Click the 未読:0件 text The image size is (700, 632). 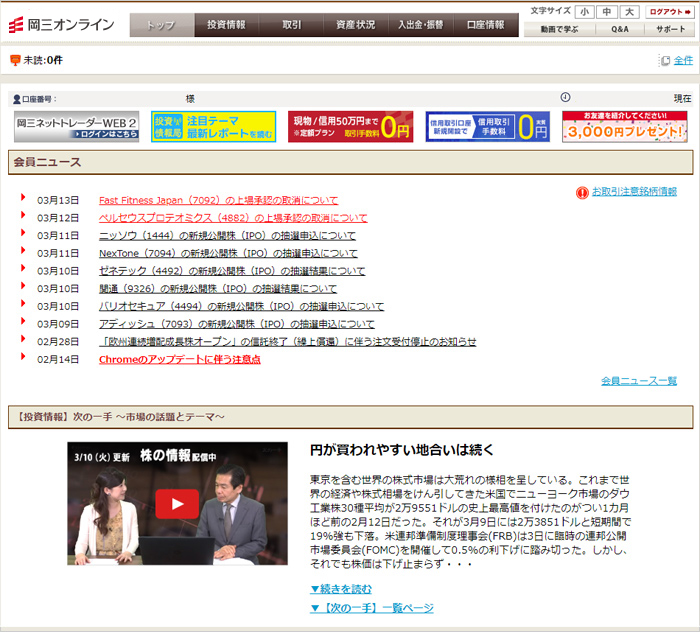[x=43, y=60]
